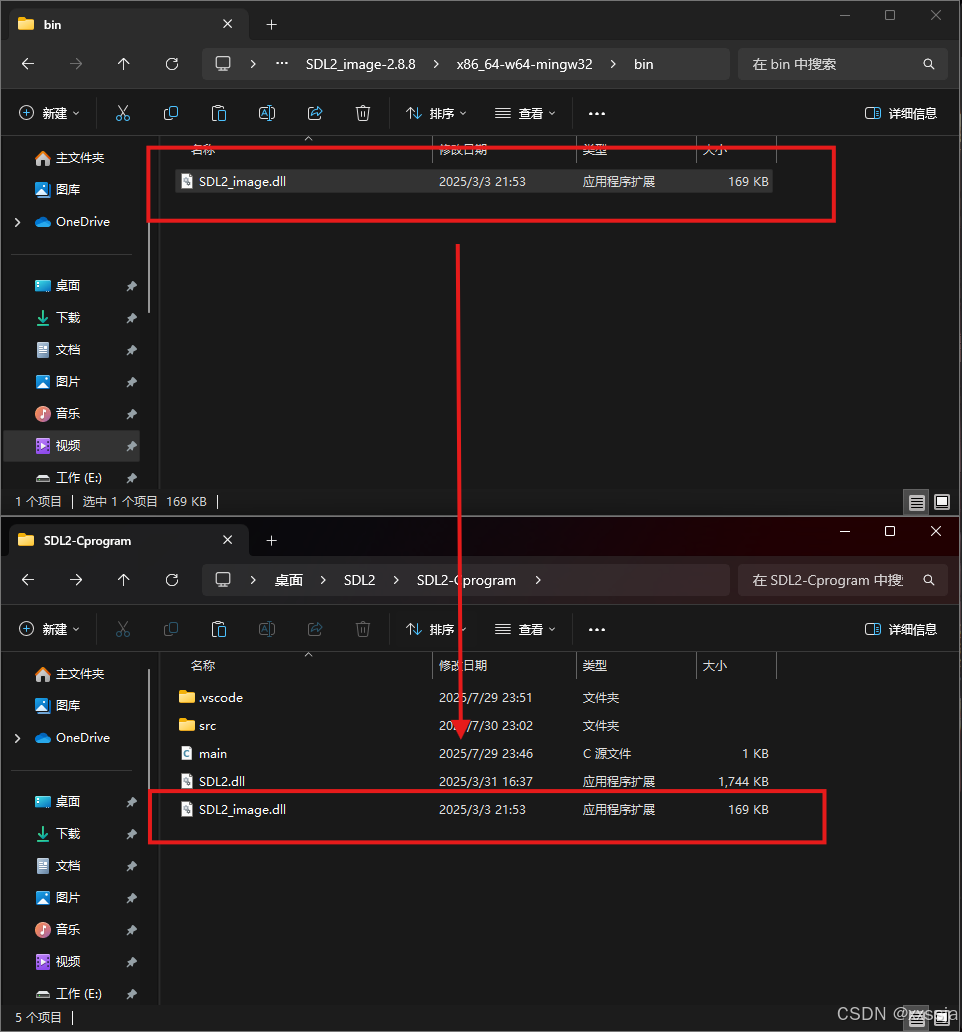The height and width of the screenshot is (1032, 962).
Task: Click the Copy icon in the bin window
Action: (x=170, y=112)
